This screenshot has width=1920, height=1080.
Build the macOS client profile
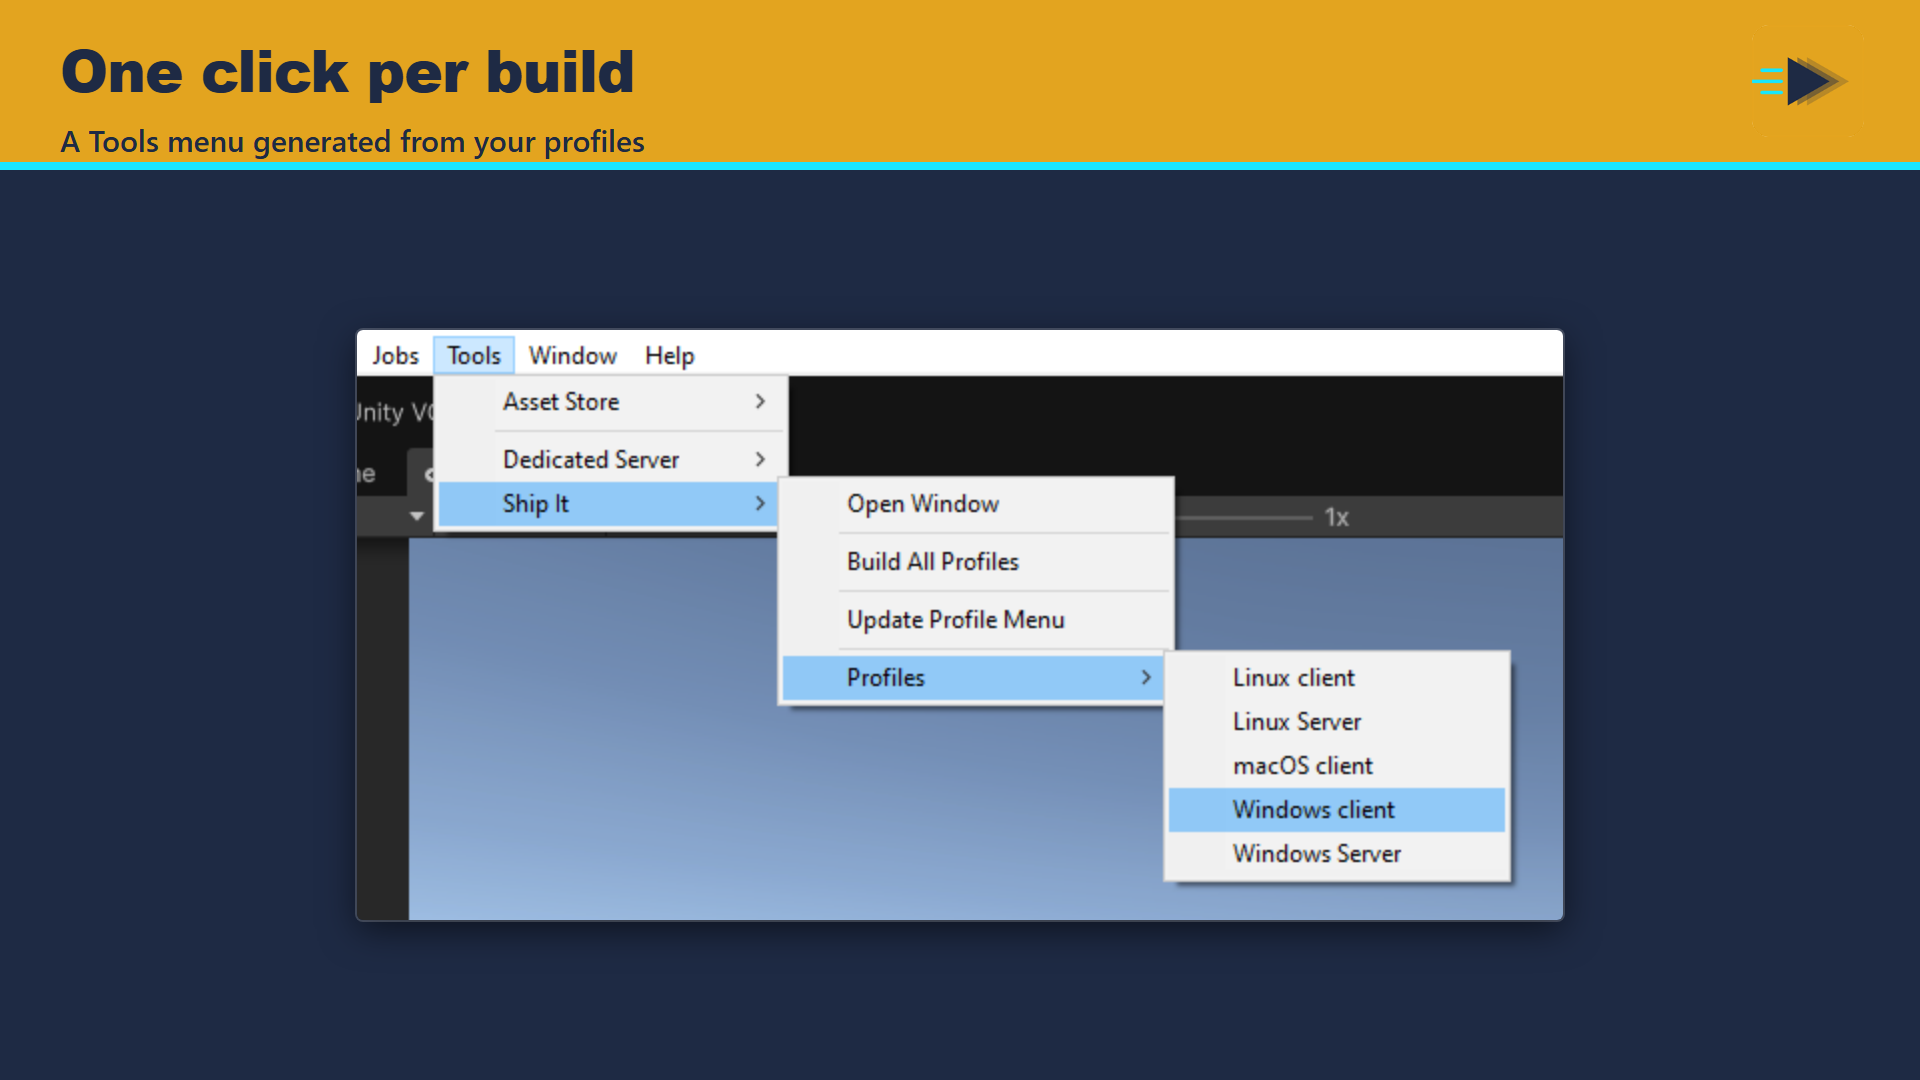pyautogui.click(x=1337, y=766)
